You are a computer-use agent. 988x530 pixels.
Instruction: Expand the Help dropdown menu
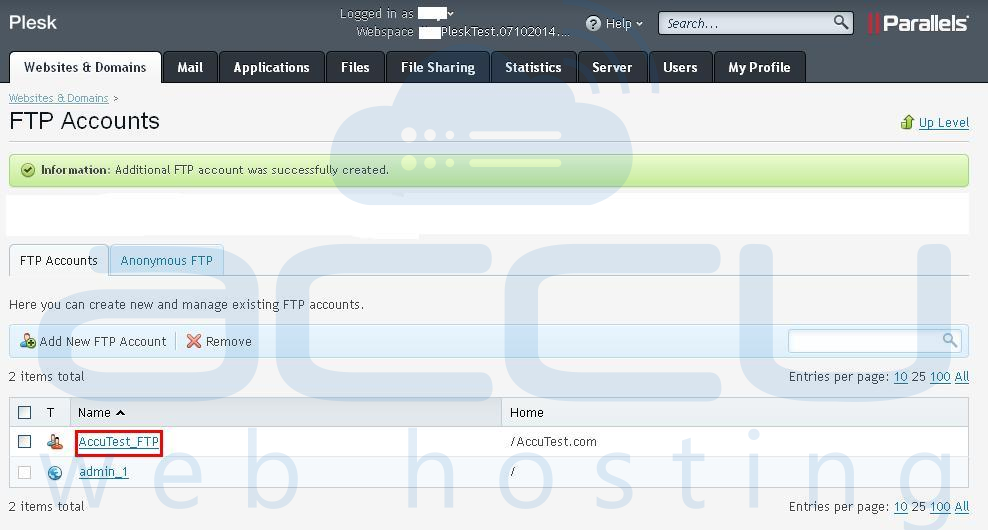640,24
